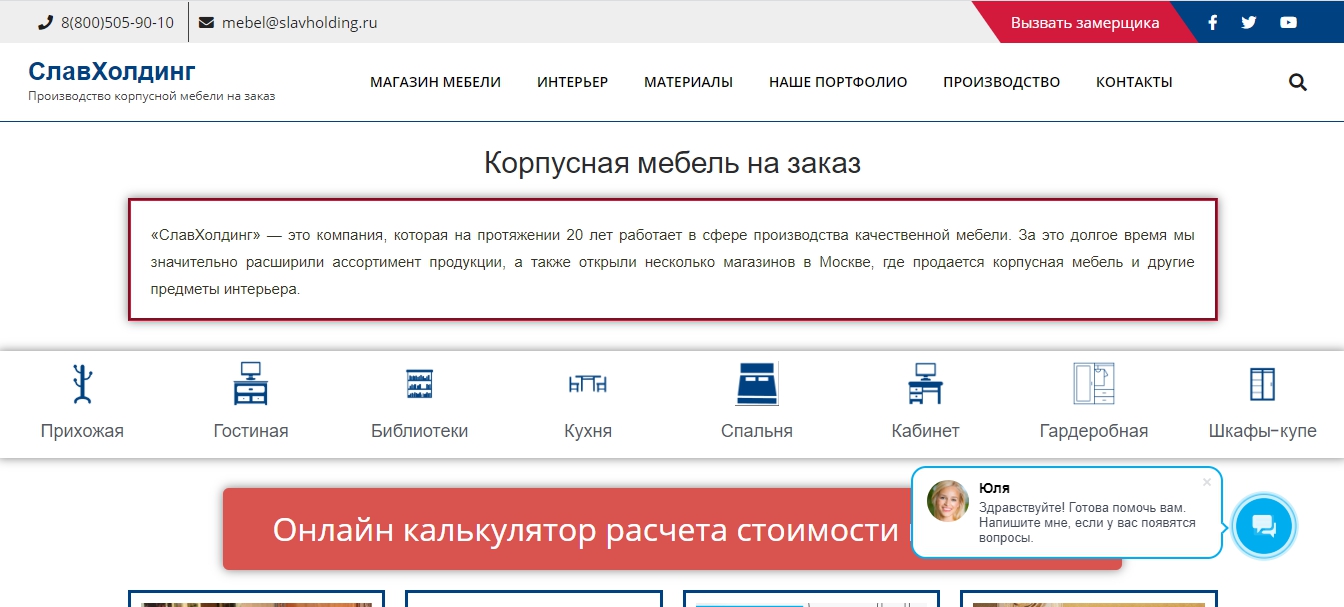Call the phone number 8(800)505-90-10
Image resolution: width=1344 pixels, height=607 pixels.
click(117, 22)
